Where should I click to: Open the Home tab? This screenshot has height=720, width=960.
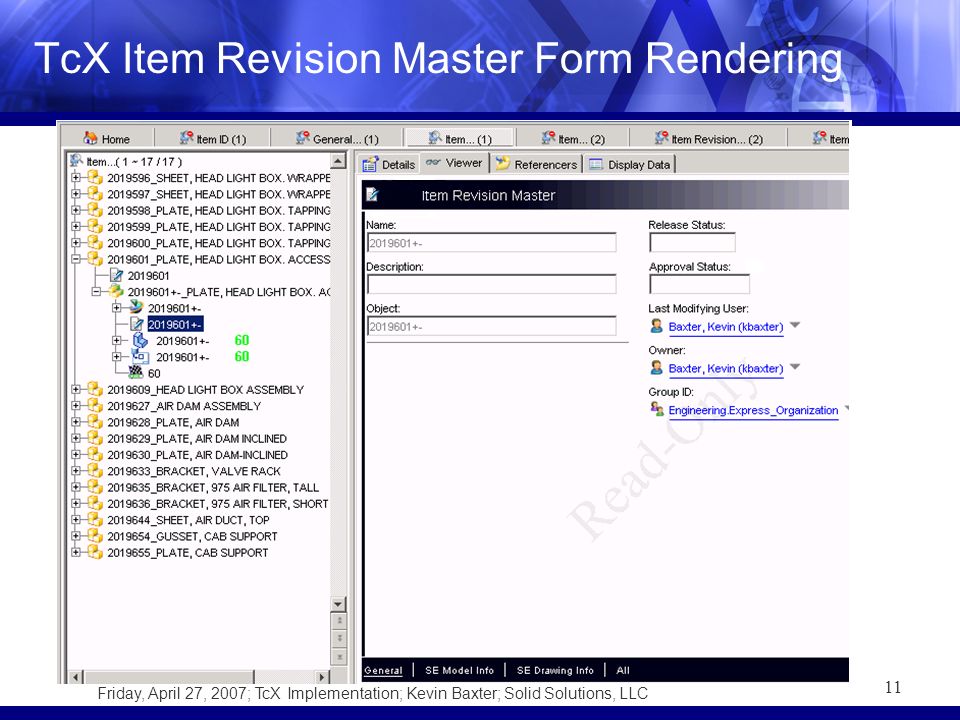pos(107,139)
